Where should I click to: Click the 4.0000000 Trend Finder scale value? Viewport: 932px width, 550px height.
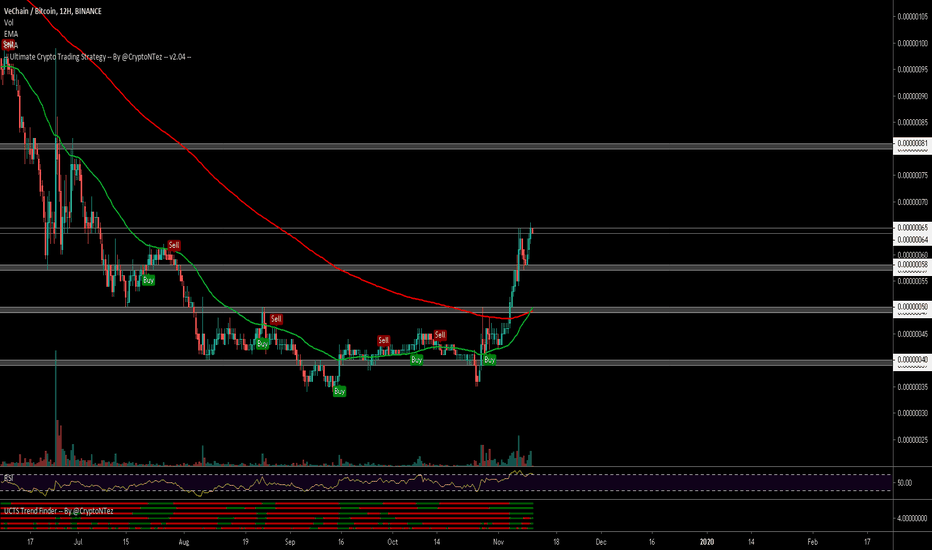pos(912,518)
